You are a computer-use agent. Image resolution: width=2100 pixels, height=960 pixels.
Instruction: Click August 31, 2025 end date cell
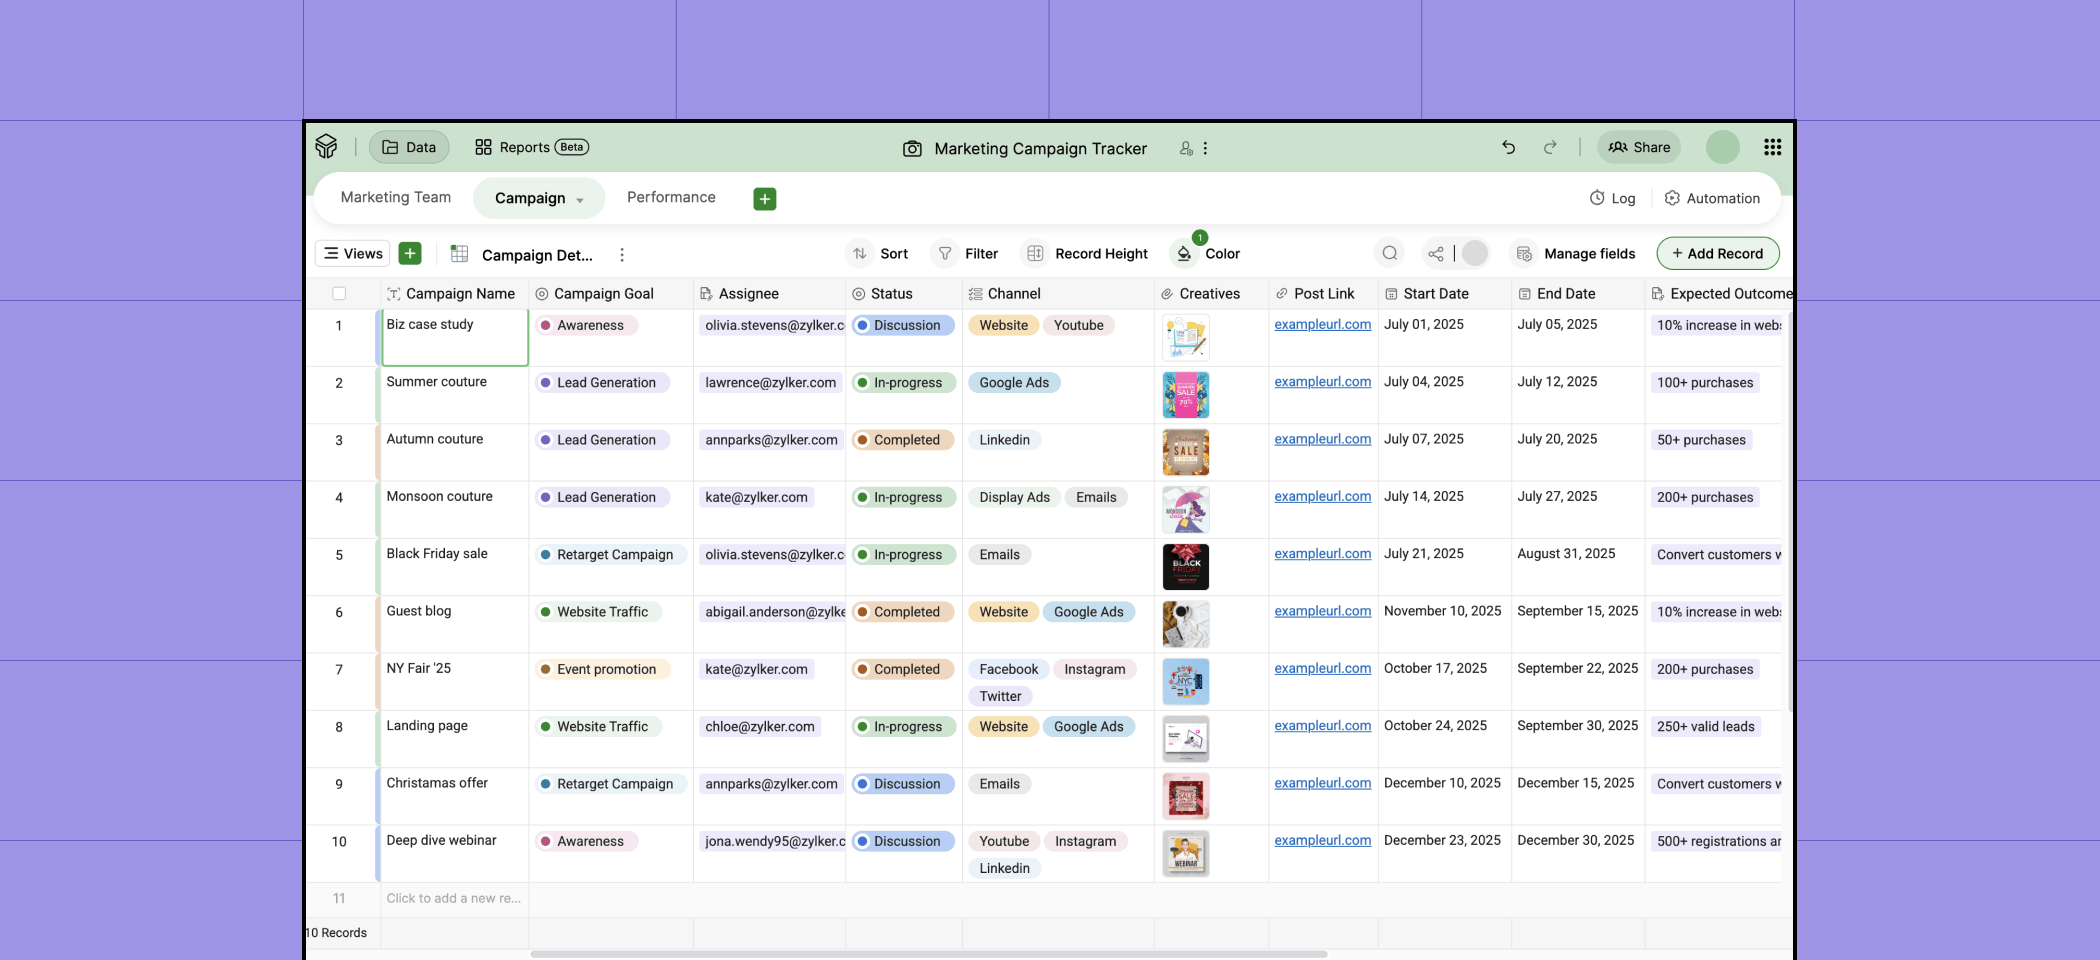pos(1577,567)
